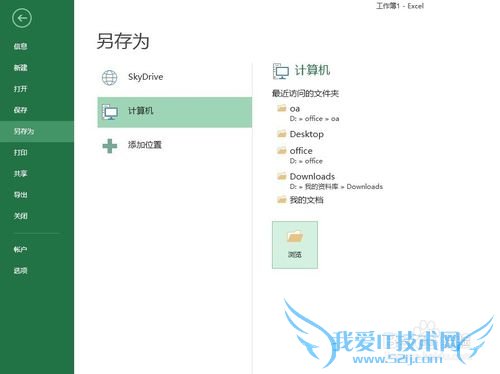Click the Downloads folder icon
The image size is (500, 374).
click(x=282, y=176)
